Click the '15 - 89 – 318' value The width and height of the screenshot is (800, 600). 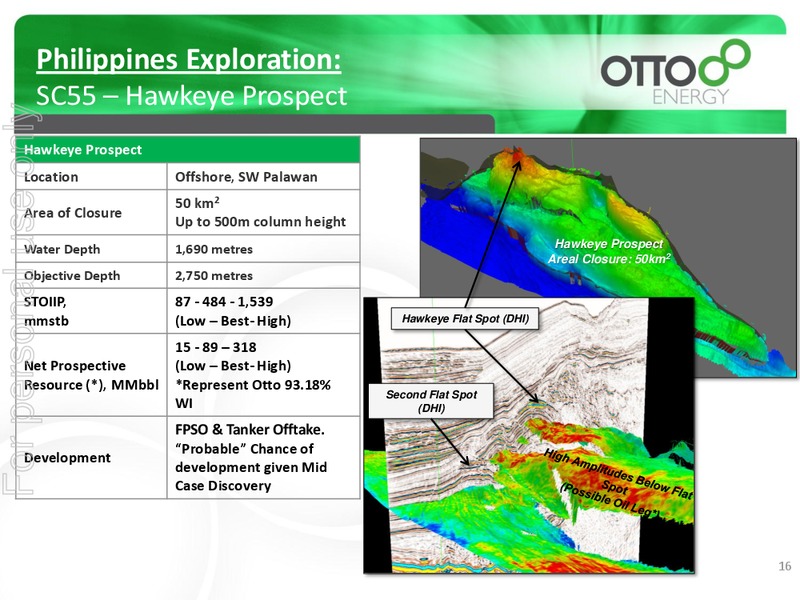coord(215,347)
